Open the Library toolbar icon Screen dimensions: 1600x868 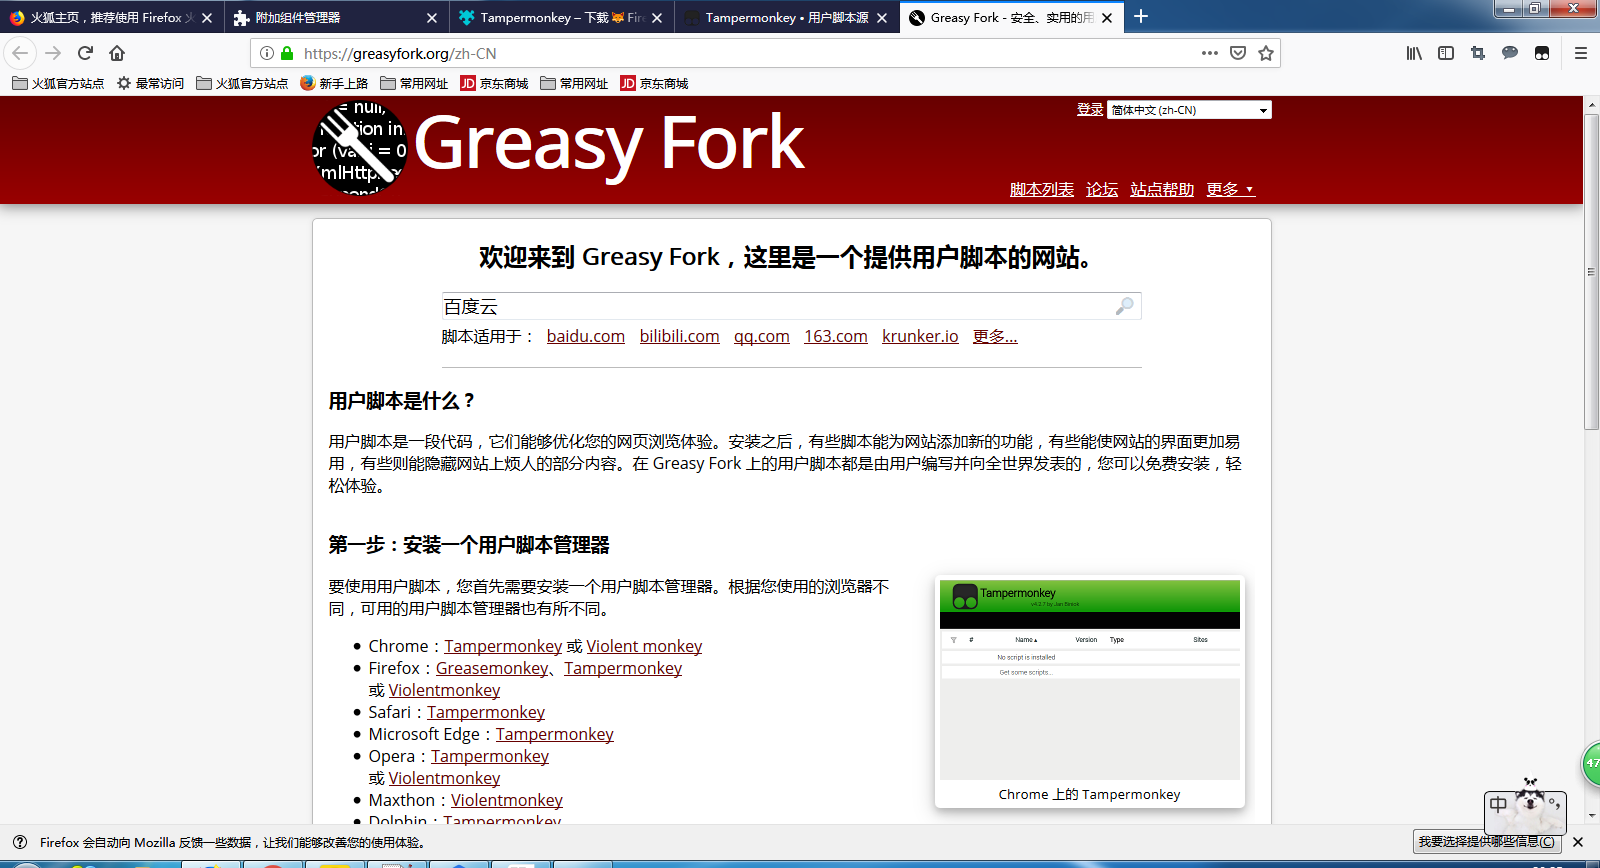tap(1414, 53)
